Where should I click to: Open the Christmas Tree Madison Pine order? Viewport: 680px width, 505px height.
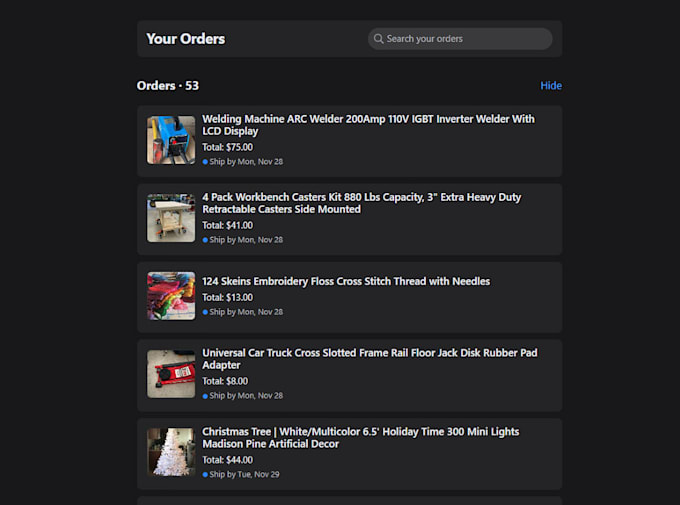click(x=360, y=438)
